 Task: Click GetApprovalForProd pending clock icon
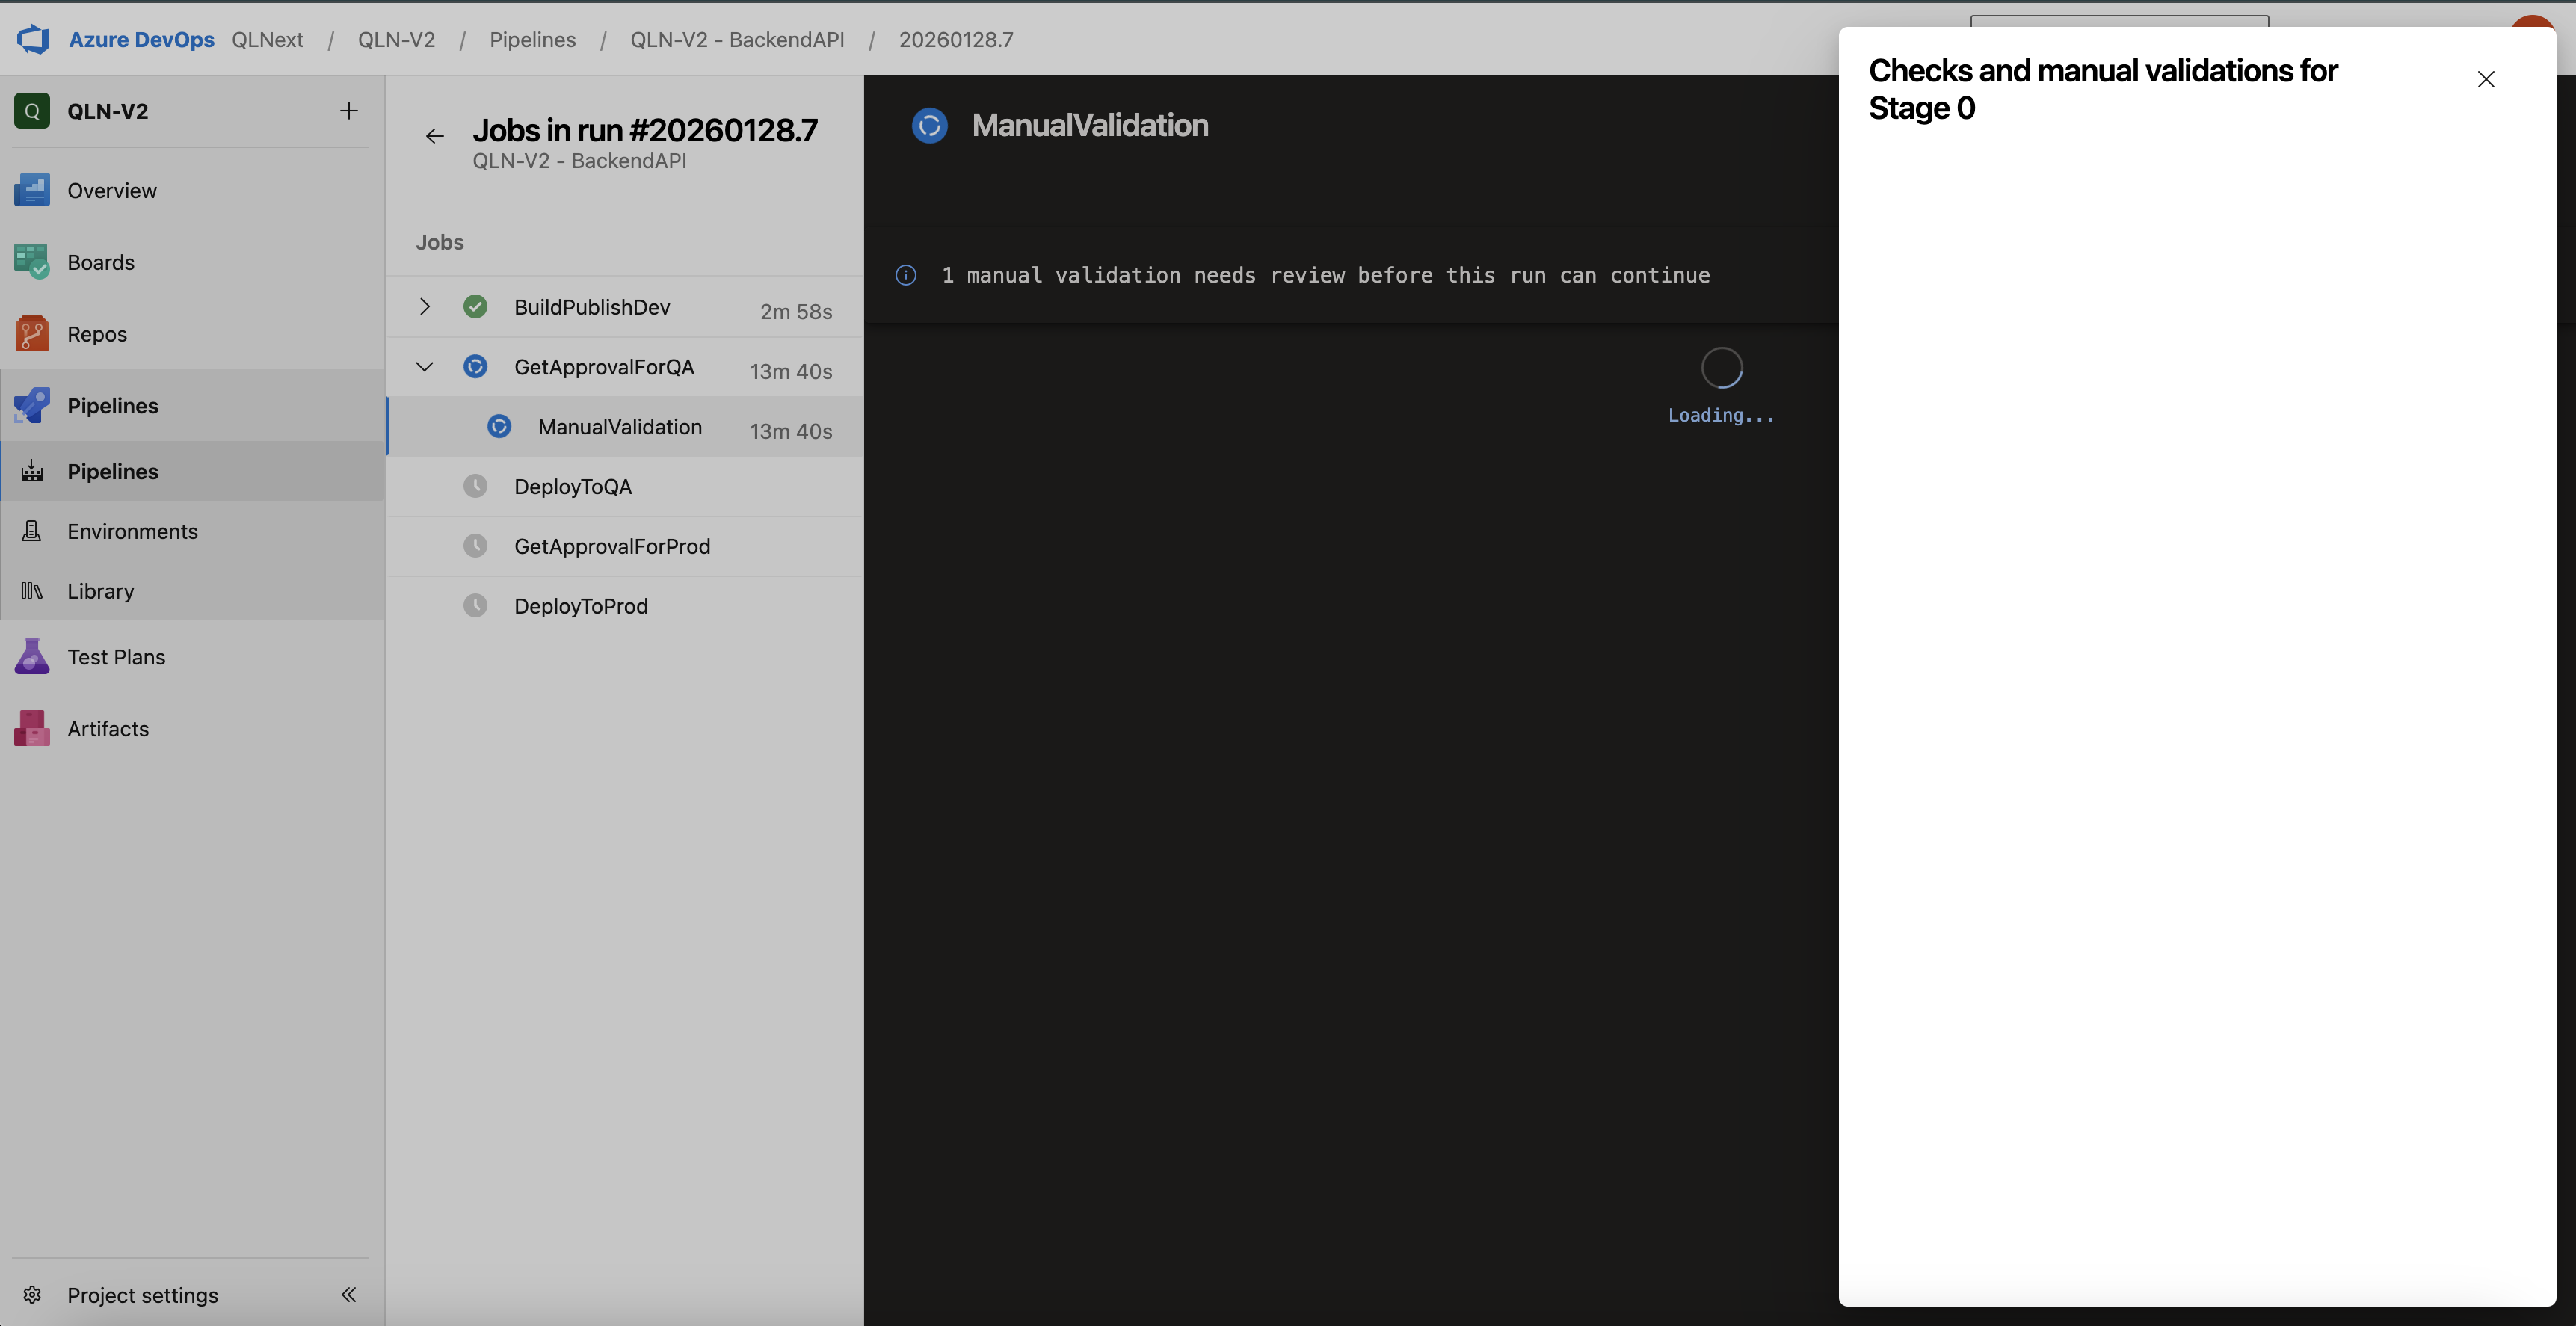point(476,546)
